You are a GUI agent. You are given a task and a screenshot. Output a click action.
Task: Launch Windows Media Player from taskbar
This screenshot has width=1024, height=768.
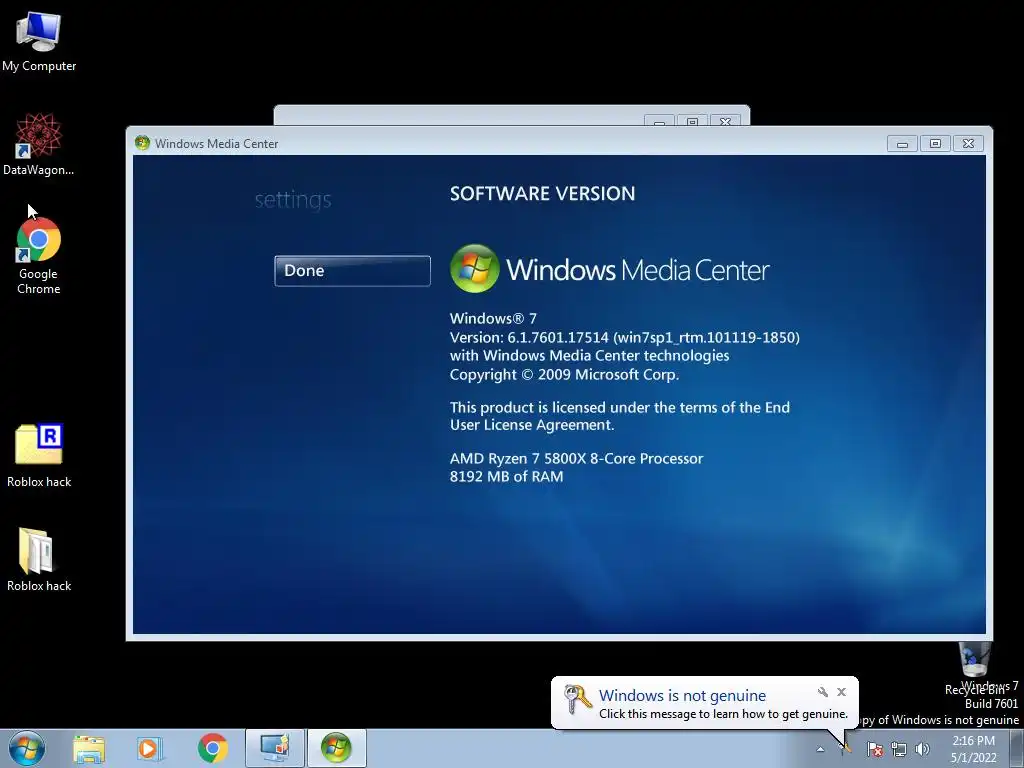[x=148, y=749]
